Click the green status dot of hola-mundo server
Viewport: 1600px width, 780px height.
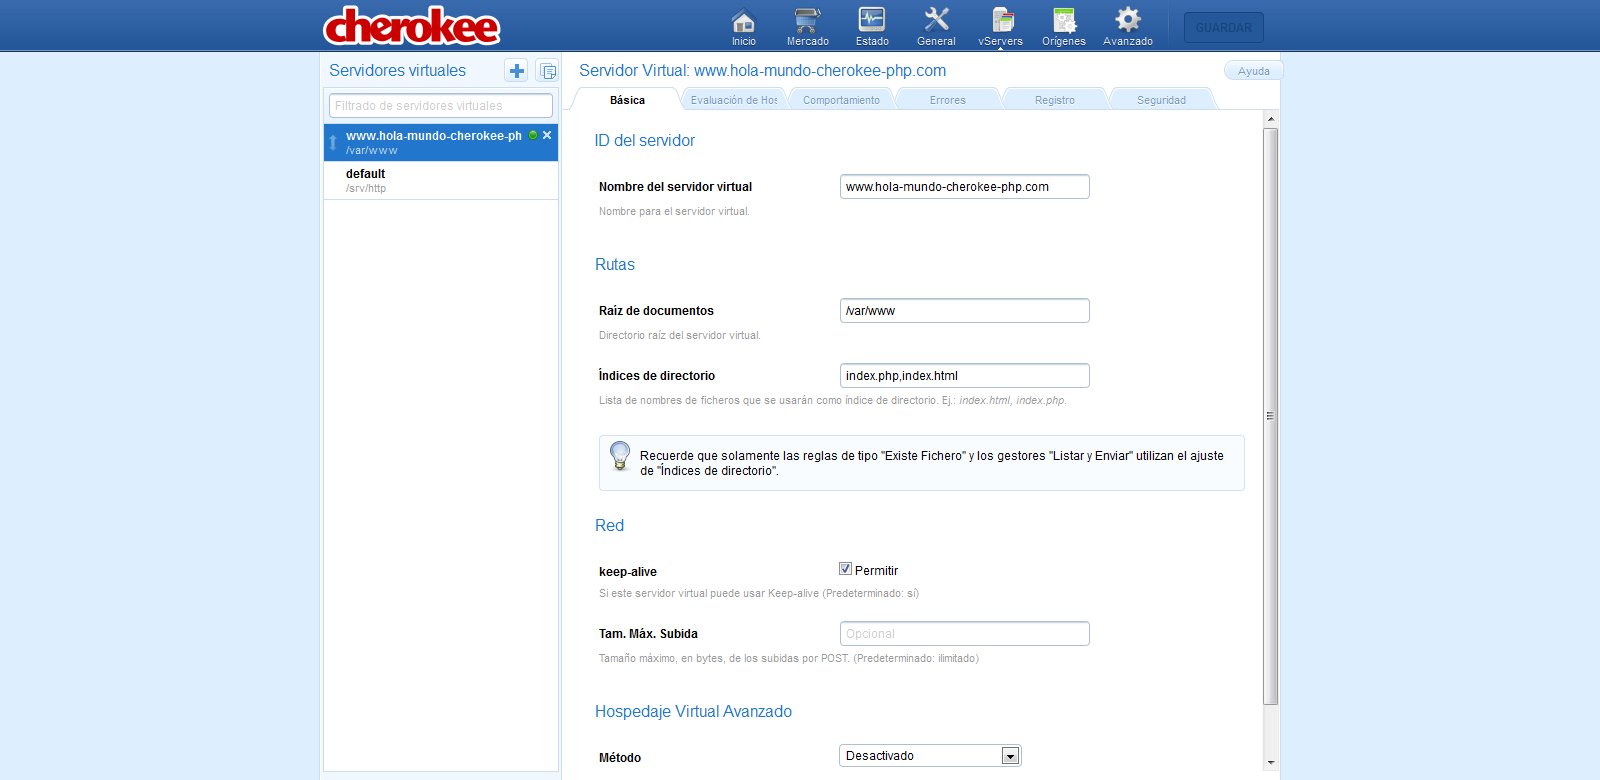(x=533, y=135)
